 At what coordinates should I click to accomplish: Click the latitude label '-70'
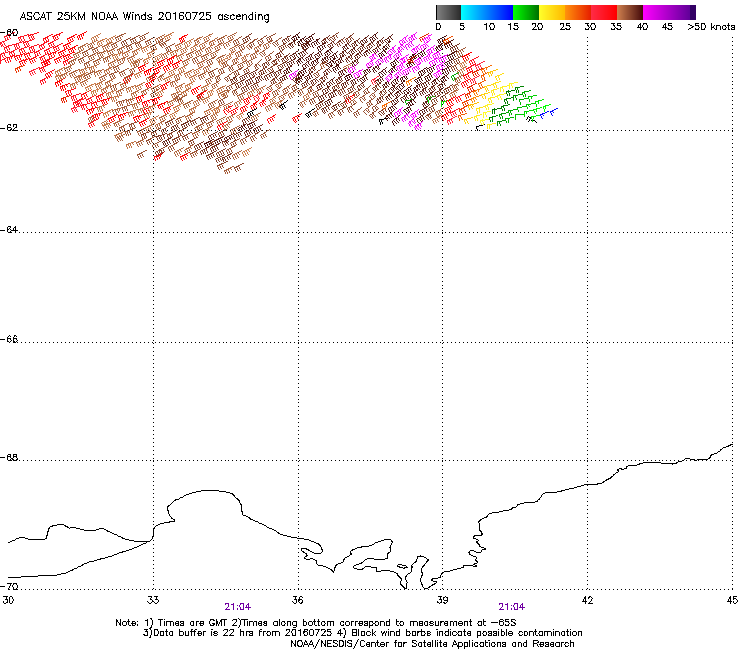point(9,586)
